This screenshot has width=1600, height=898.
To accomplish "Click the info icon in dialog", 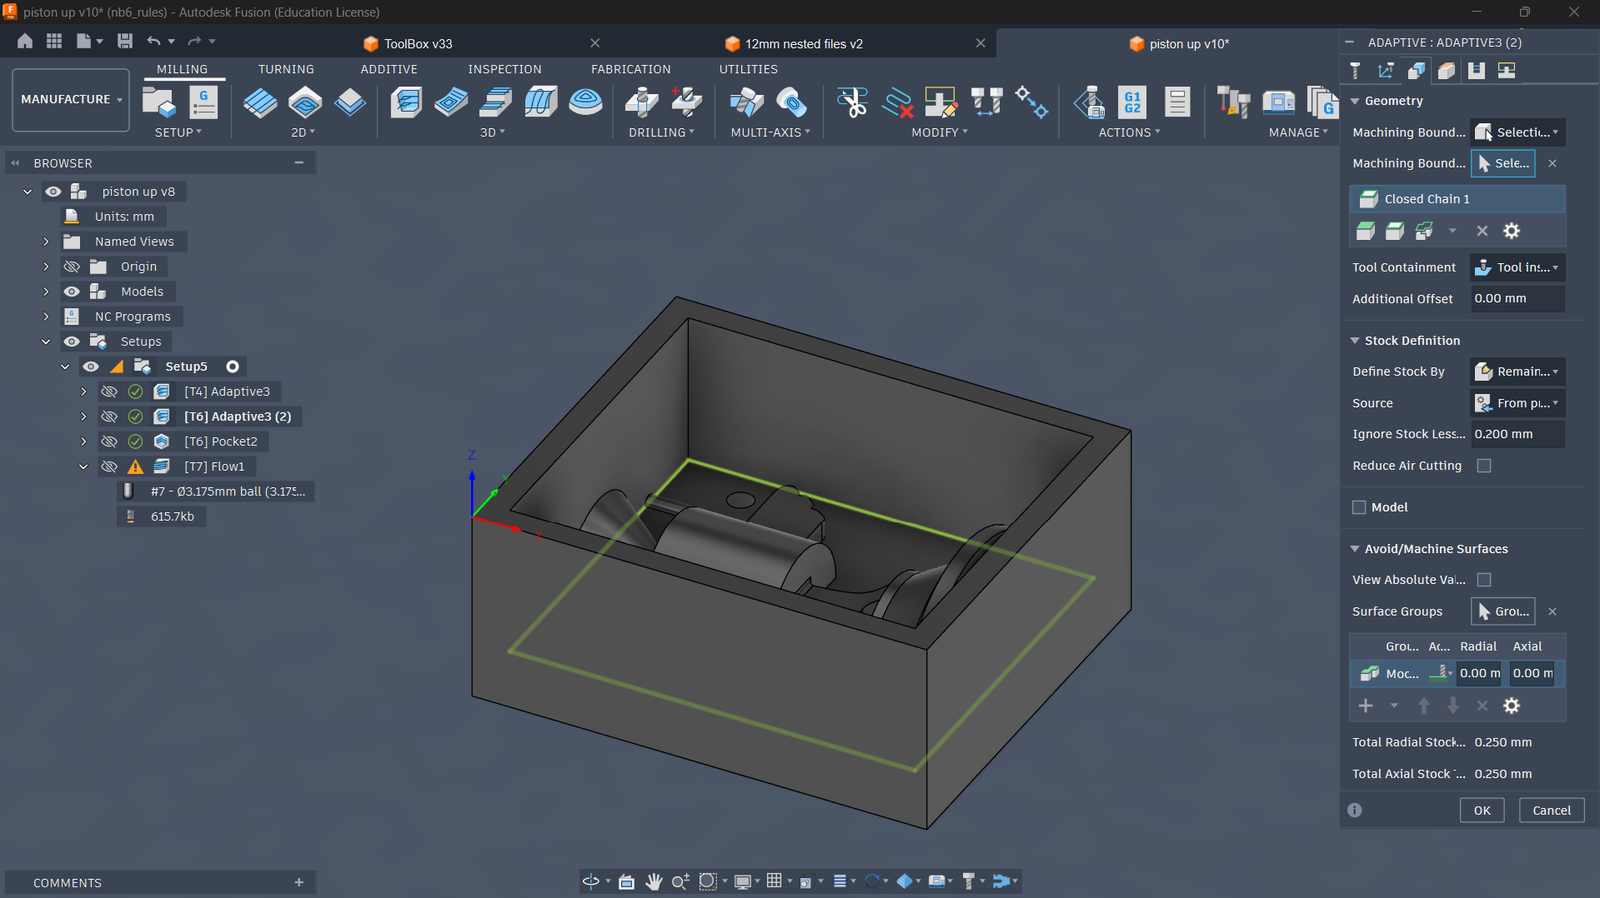I will pyautogui.click(x=1355, y=810).
